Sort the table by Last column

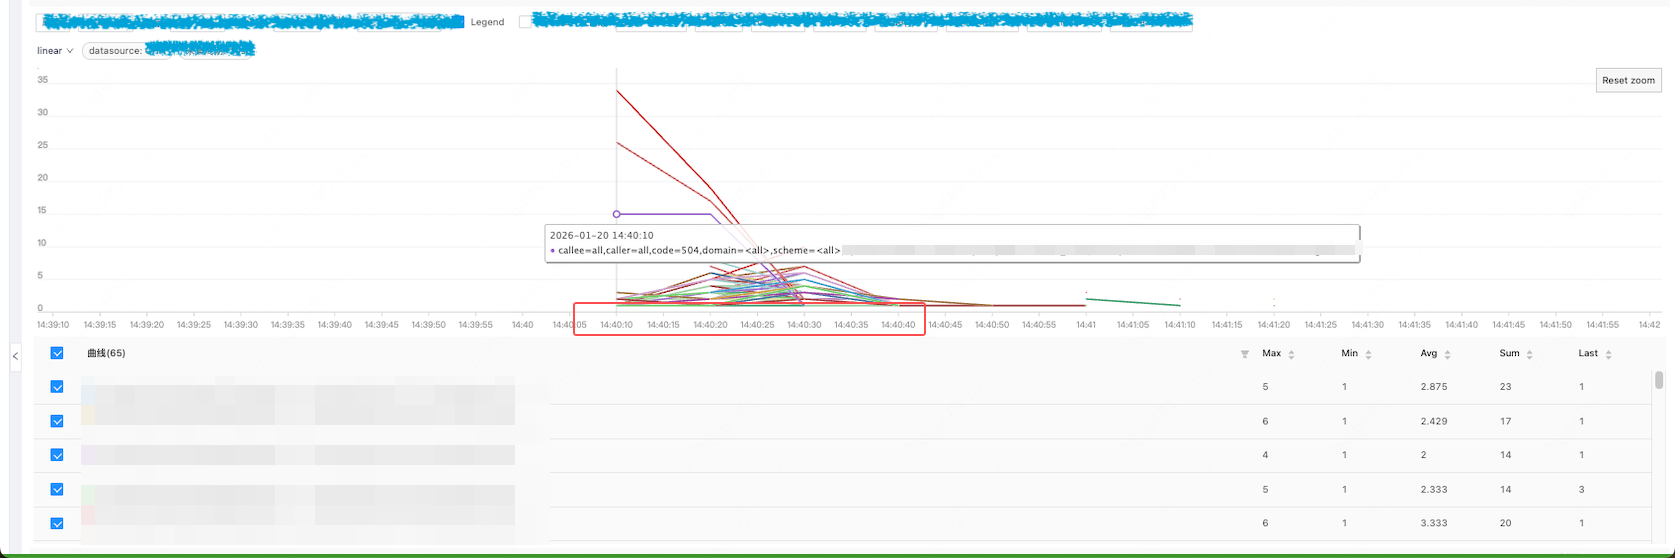coord(1608,354)
